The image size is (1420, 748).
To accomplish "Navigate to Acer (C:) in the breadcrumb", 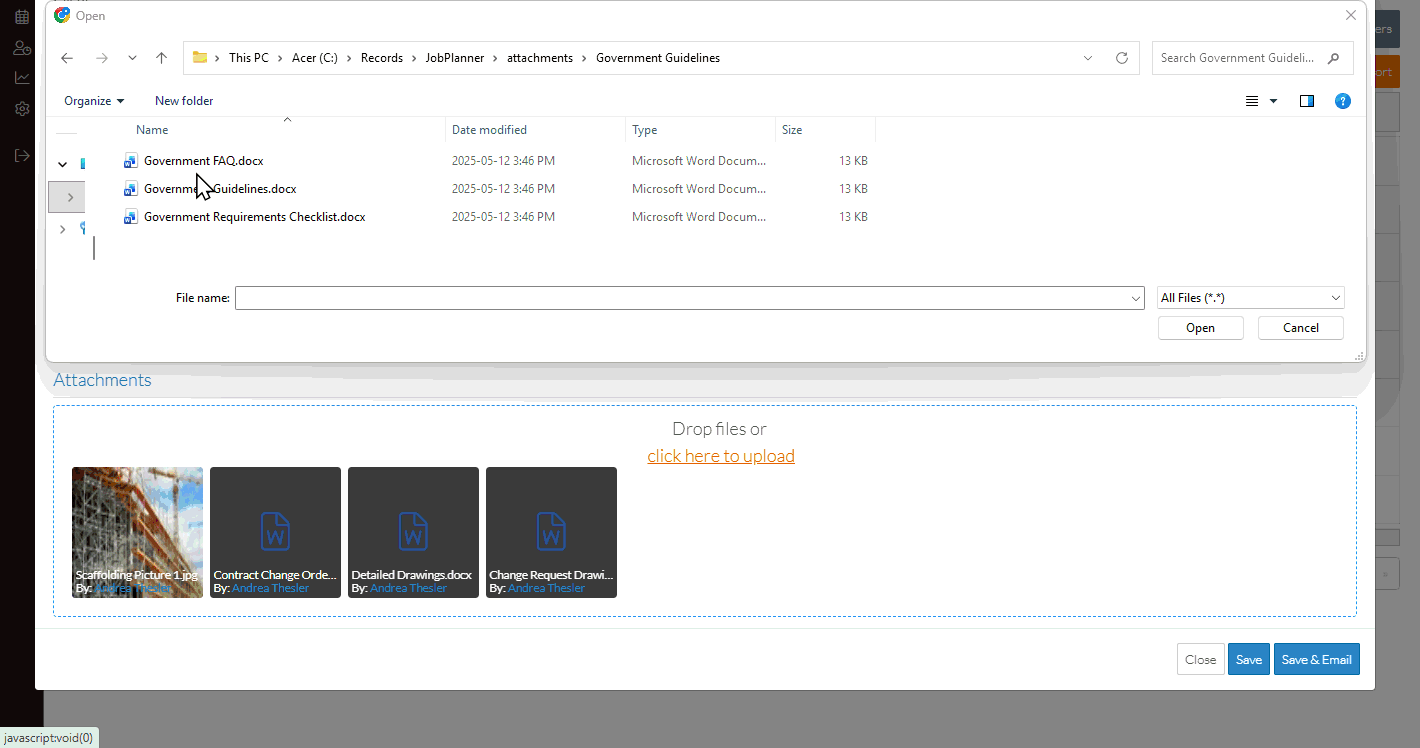I will 315,58.
